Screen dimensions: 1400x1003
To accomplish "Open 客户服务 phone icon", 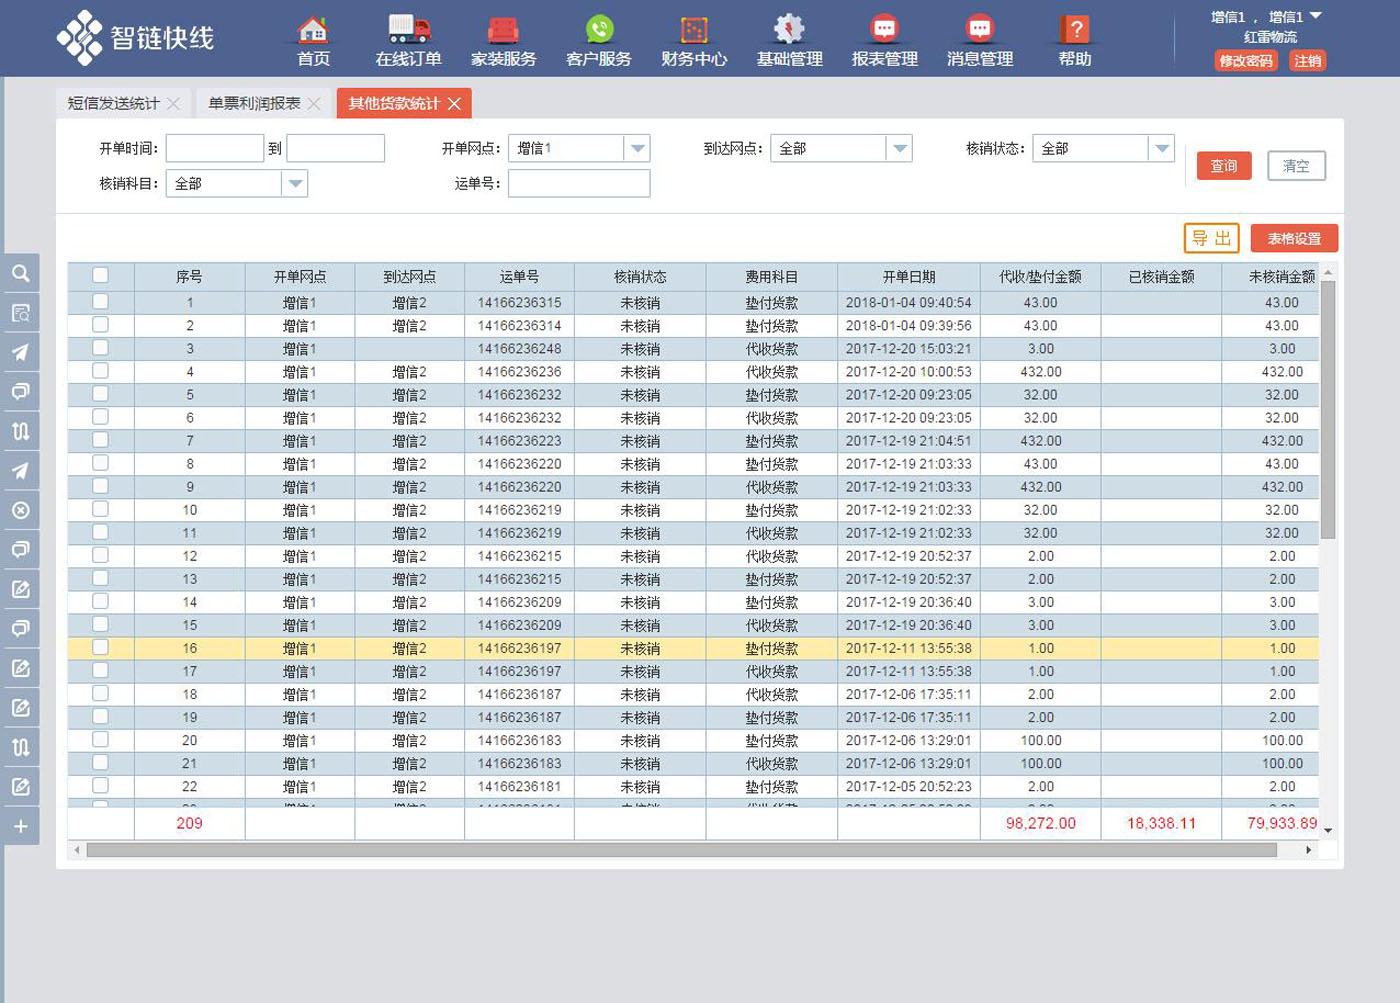I will coord(599,31).
